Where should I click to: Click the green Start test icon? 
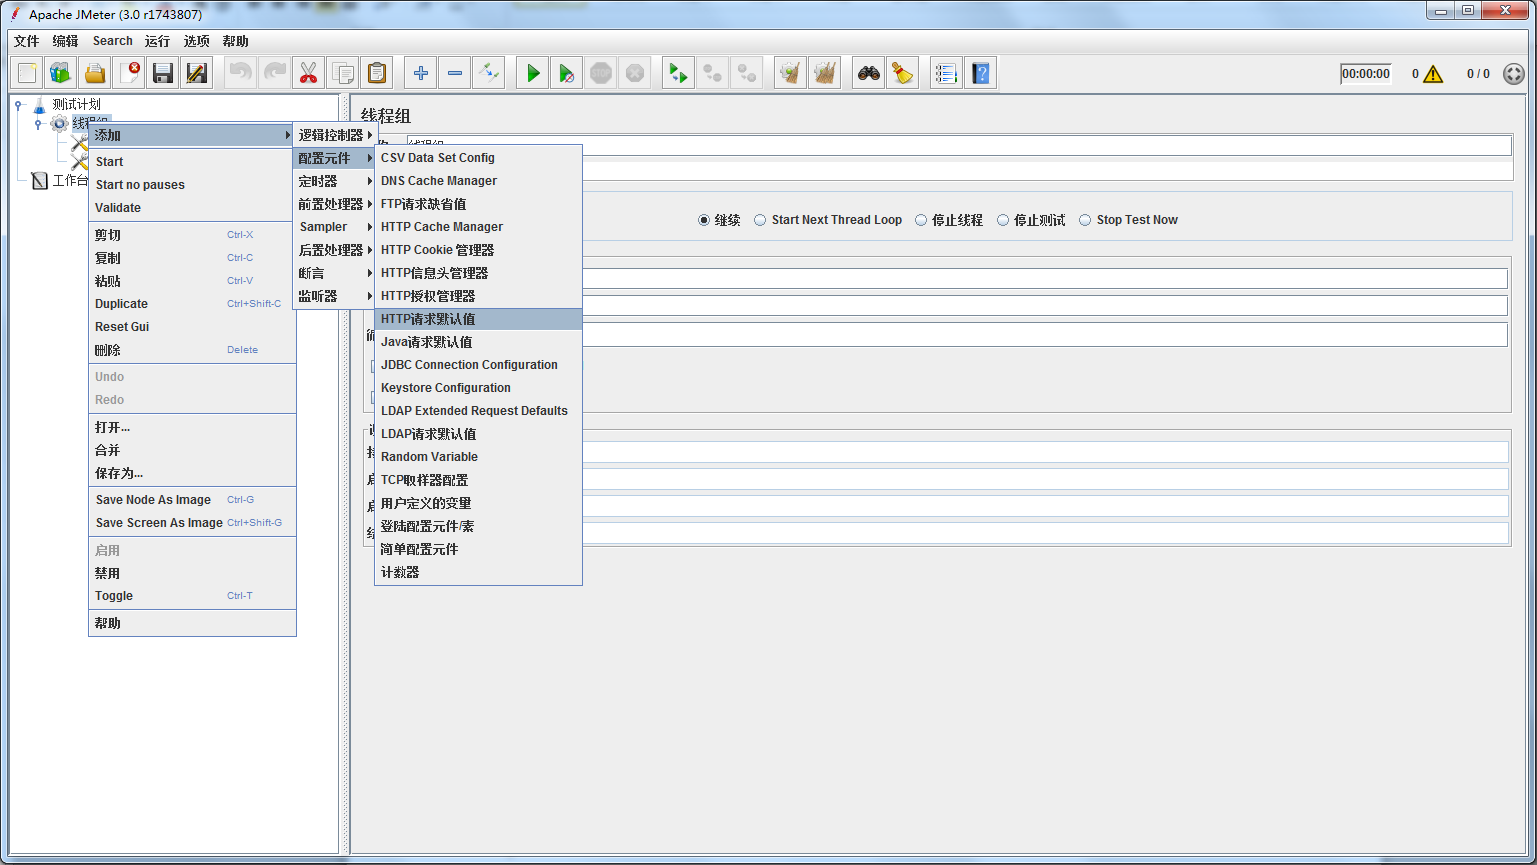pyautogui.click(x=533, y=73)
